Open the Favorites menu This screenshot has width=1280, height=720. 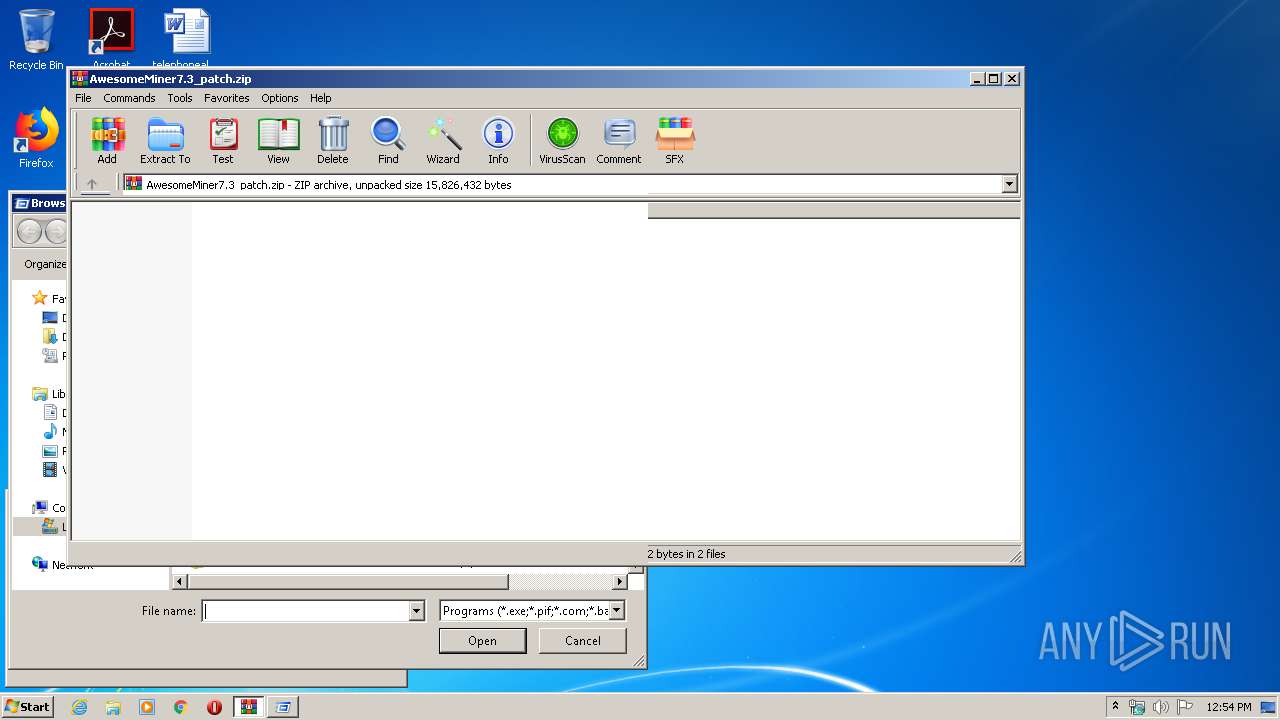pos(227,98)
